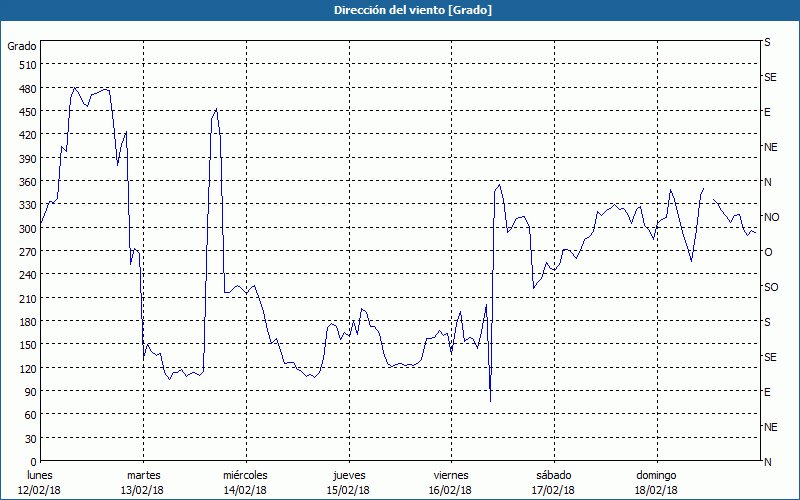Image resolution: width=800 pixels, height=500 pixels.
Task: Select the jueves 15/02/18 date label
Action: point(348,482)
